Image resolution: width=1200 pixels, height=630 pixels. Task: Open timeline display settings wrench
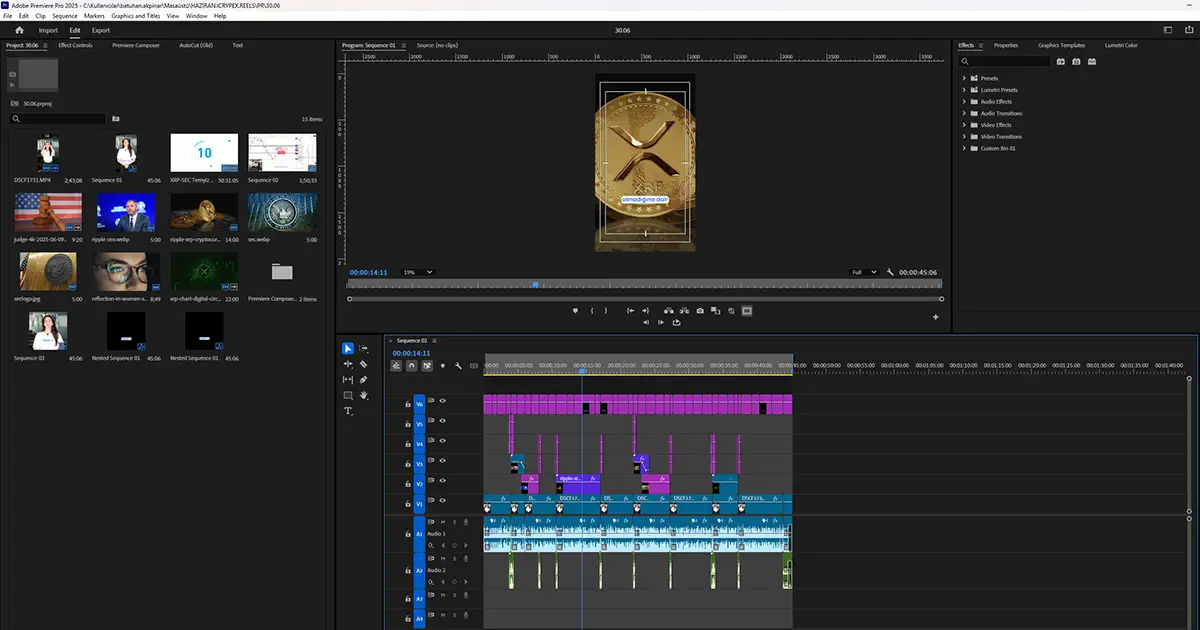click(458, 366)
